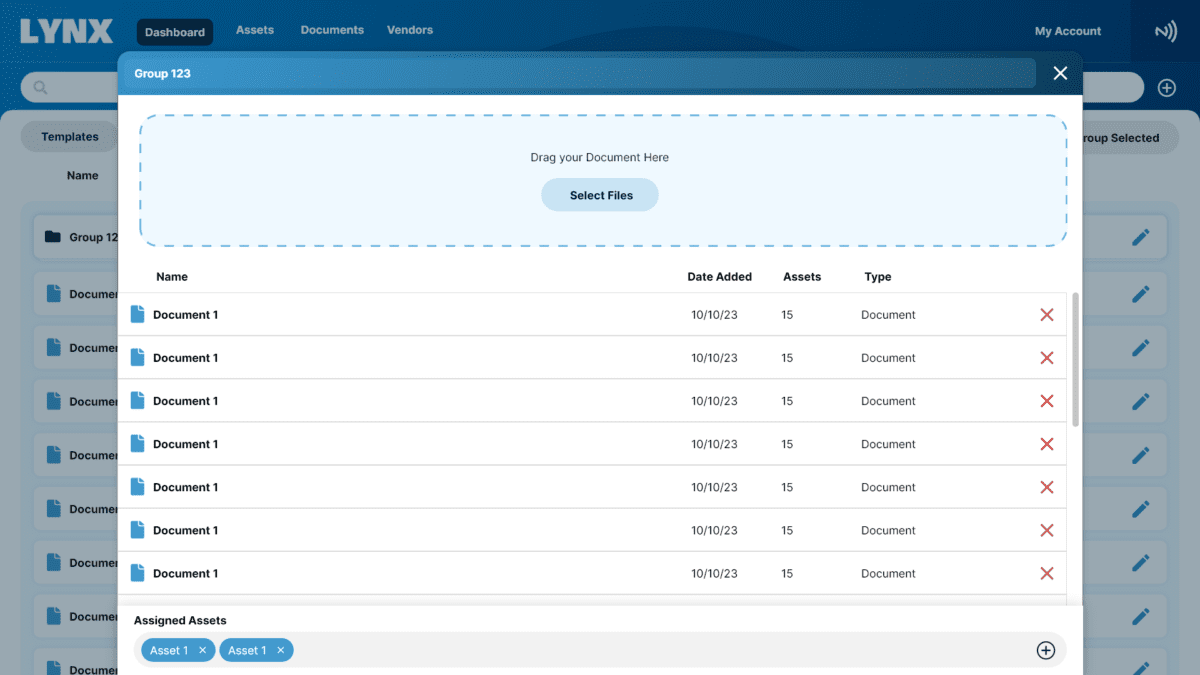The width and height of the screenshot is (1200, 675).
Task: Add an asset using plus circle icon
Action: click(1045, 651)
